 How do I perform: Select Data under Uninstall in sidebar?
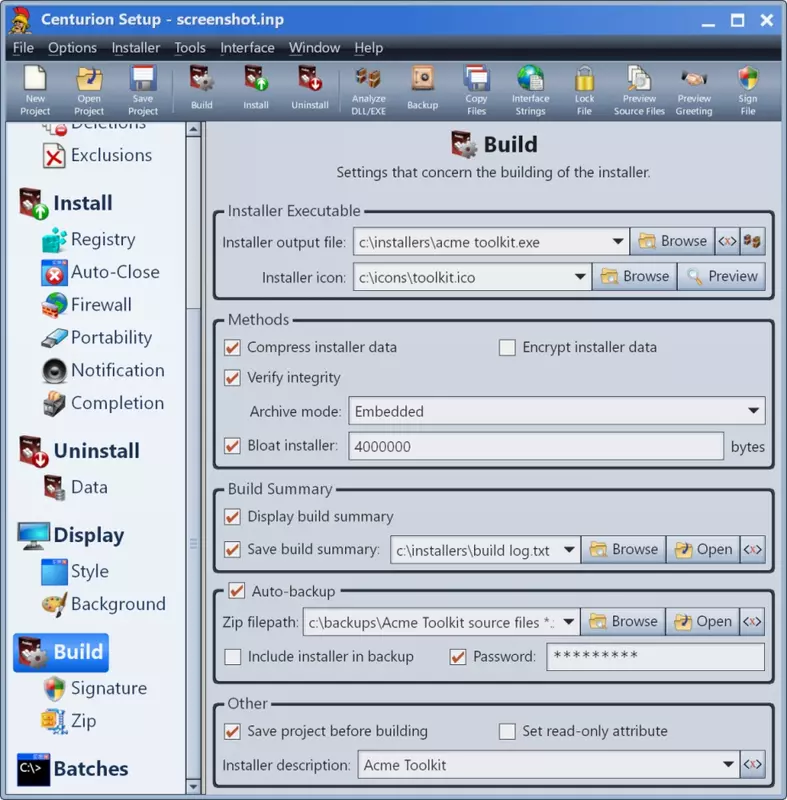(75, 487)
